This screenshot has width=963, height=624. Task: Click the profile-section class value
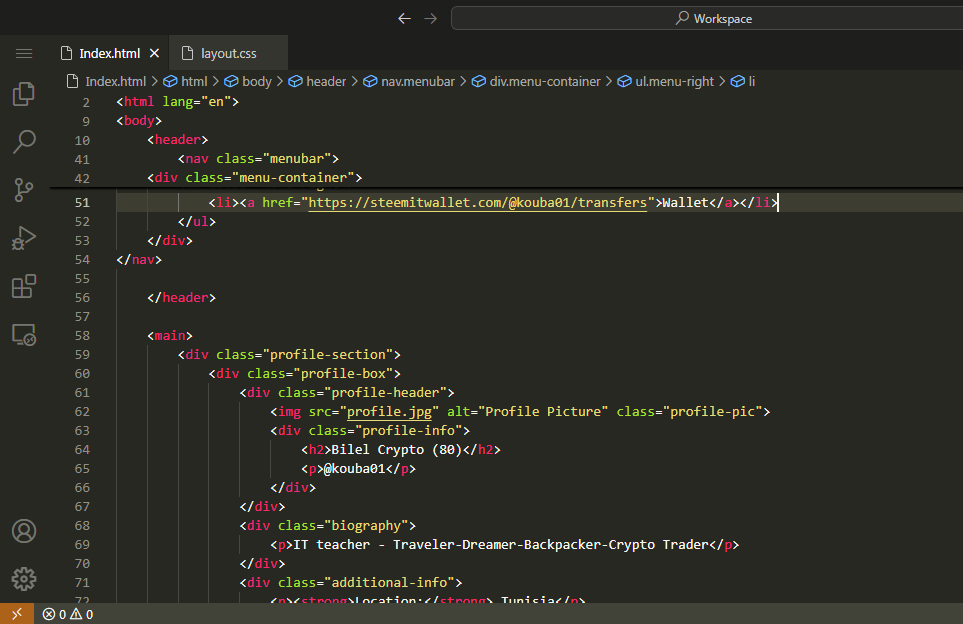(328, 354)
